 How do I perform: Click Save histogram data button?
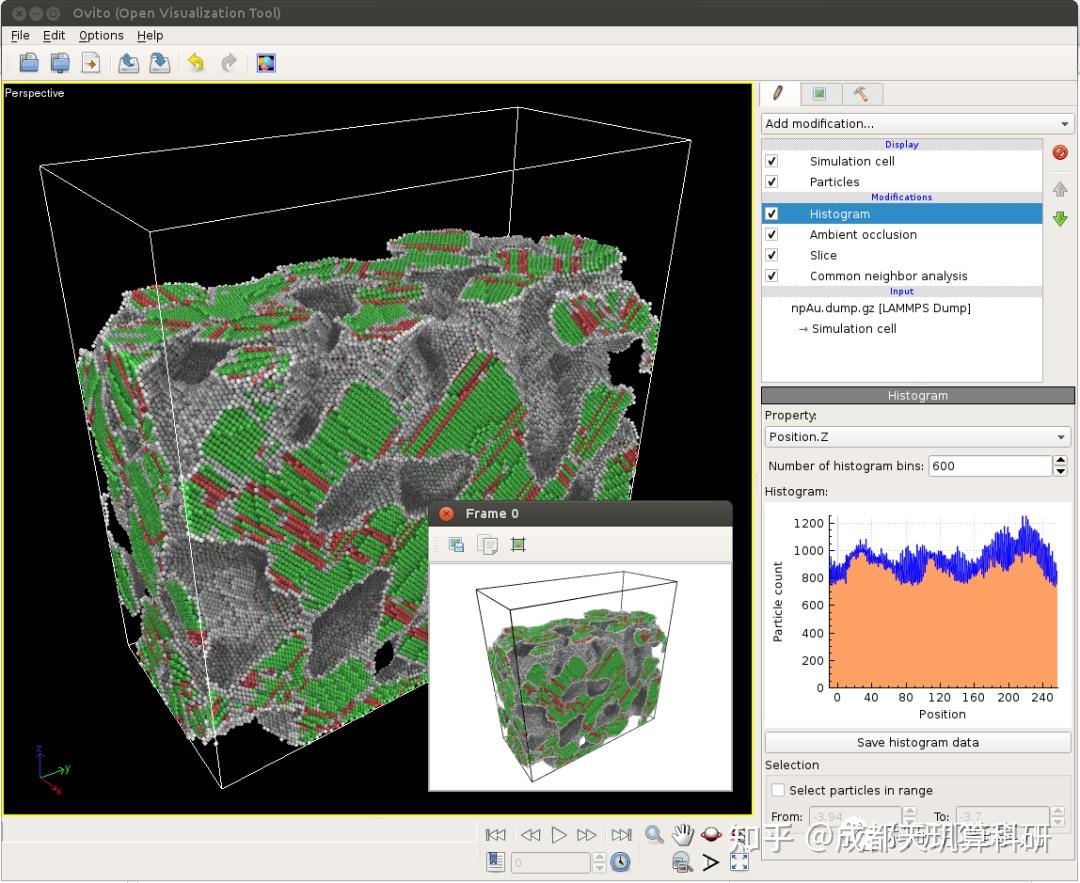click(917, 742)
